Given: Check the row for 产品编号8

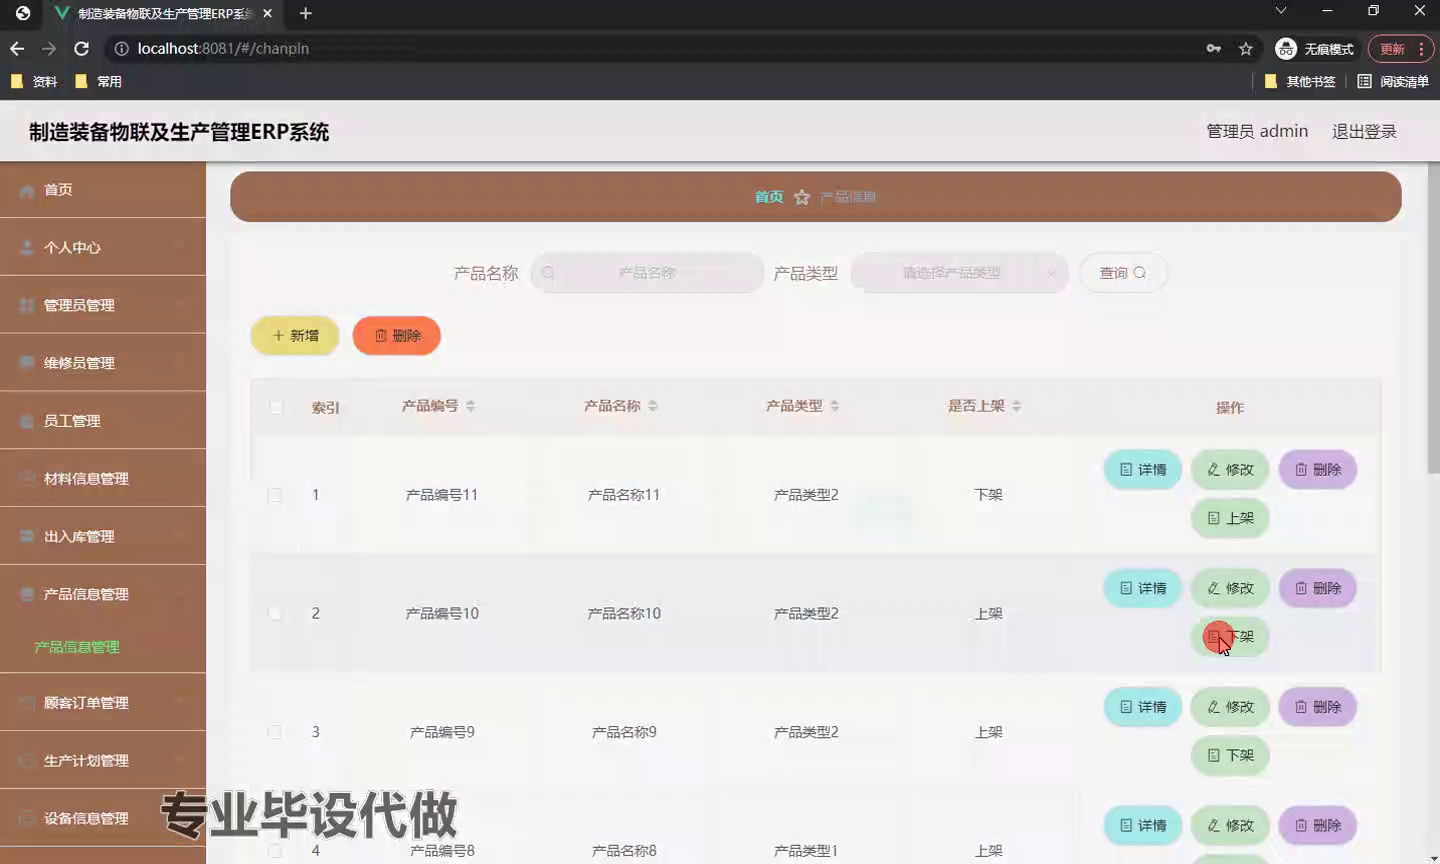Looking at the screenshot, I should click(275, 851).
